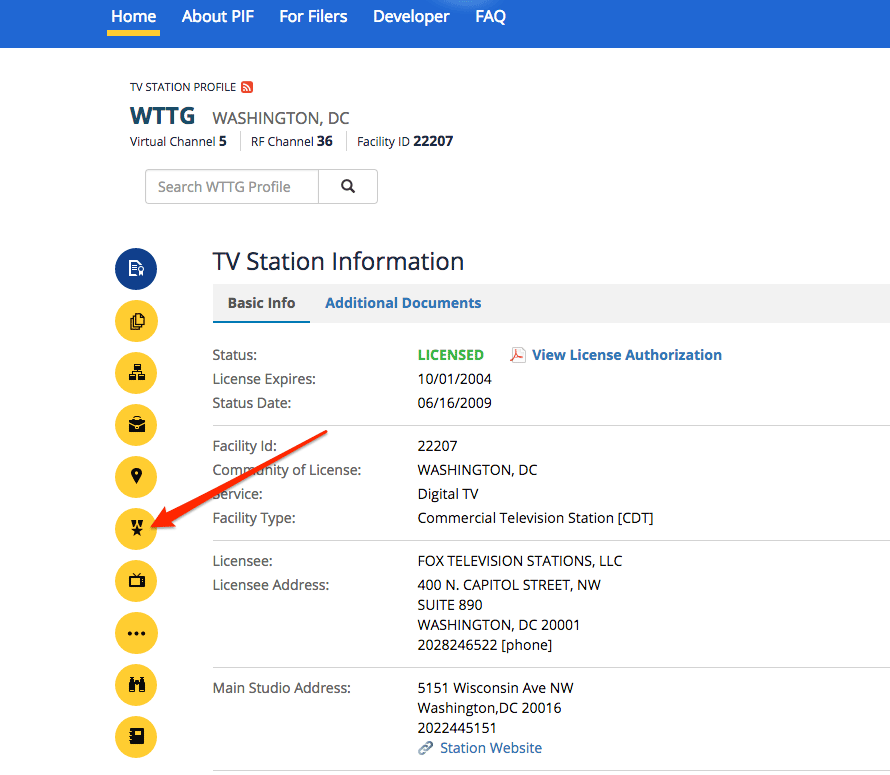The height and width of the screenshot is (775, 890).
Task: Visit the Station Website link
Action: 490,748
